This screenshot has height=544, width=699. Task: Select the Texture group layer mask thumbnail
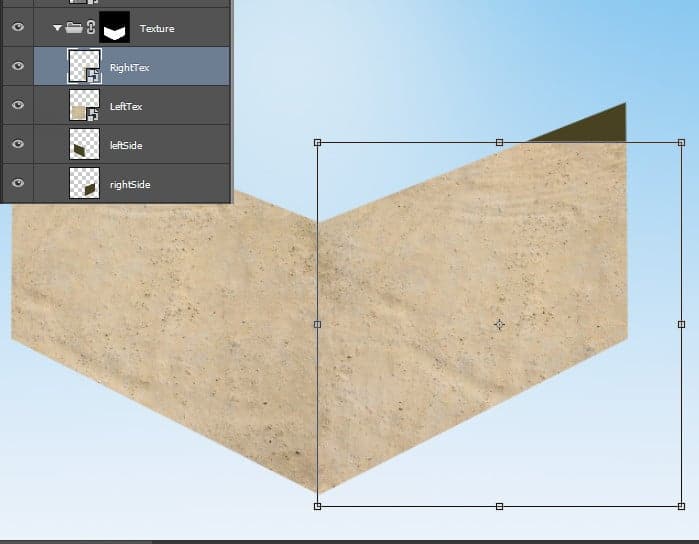(116, 28)
